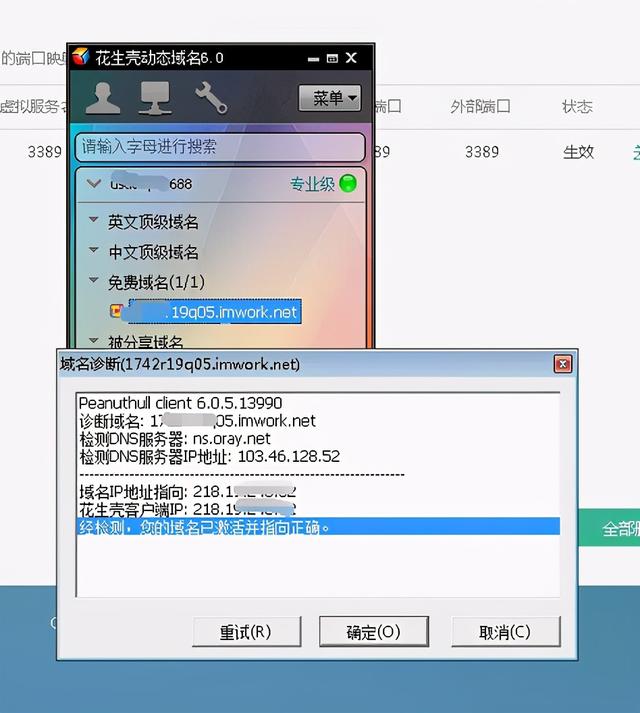Select the 诊断域名 line in diagnosis

(197, 421)
